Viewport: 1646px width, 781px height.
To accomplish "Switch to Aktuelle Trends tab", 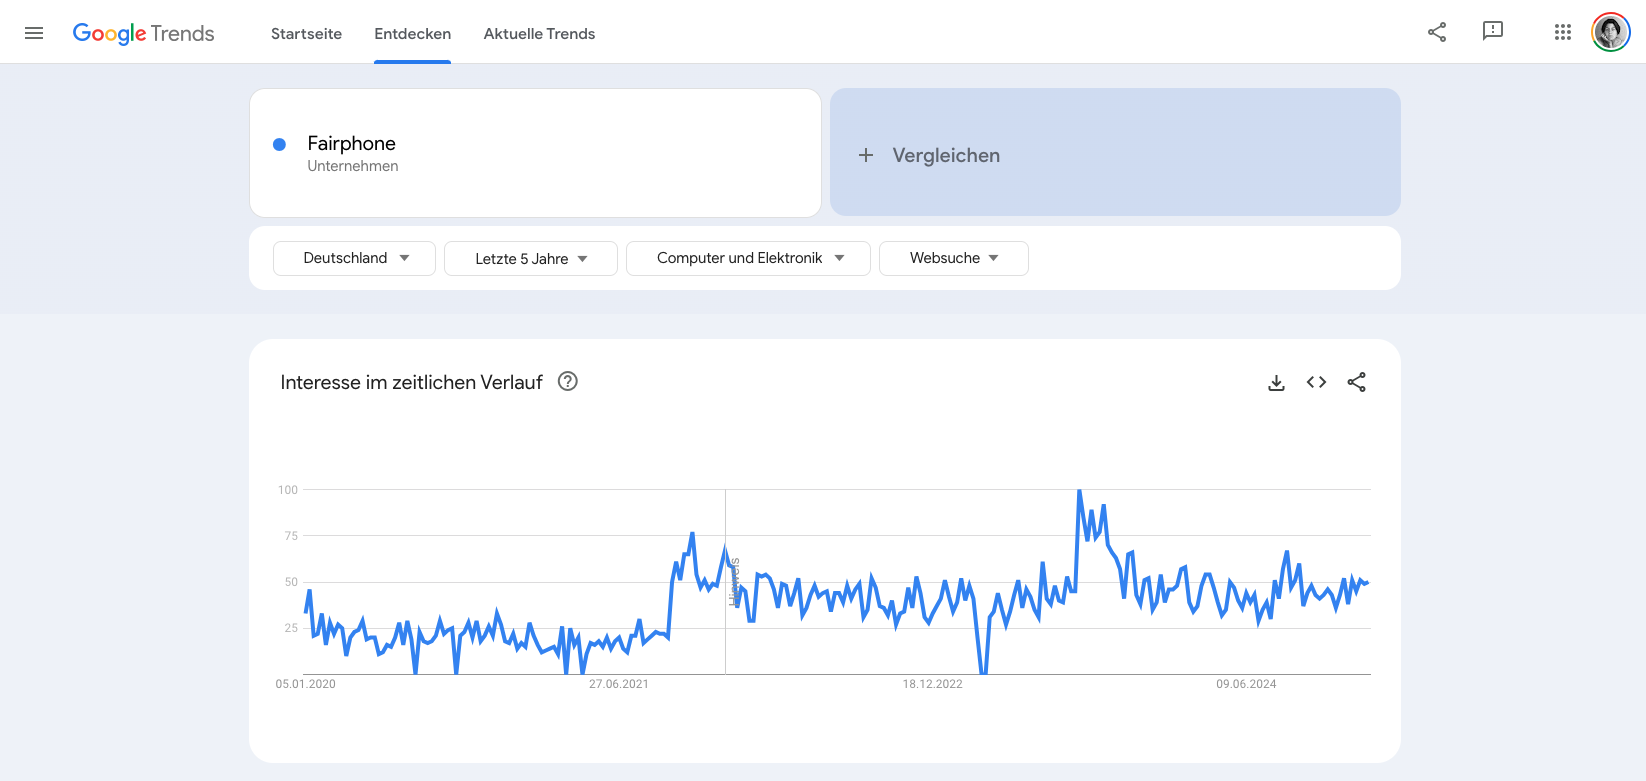I will (539, 33).
